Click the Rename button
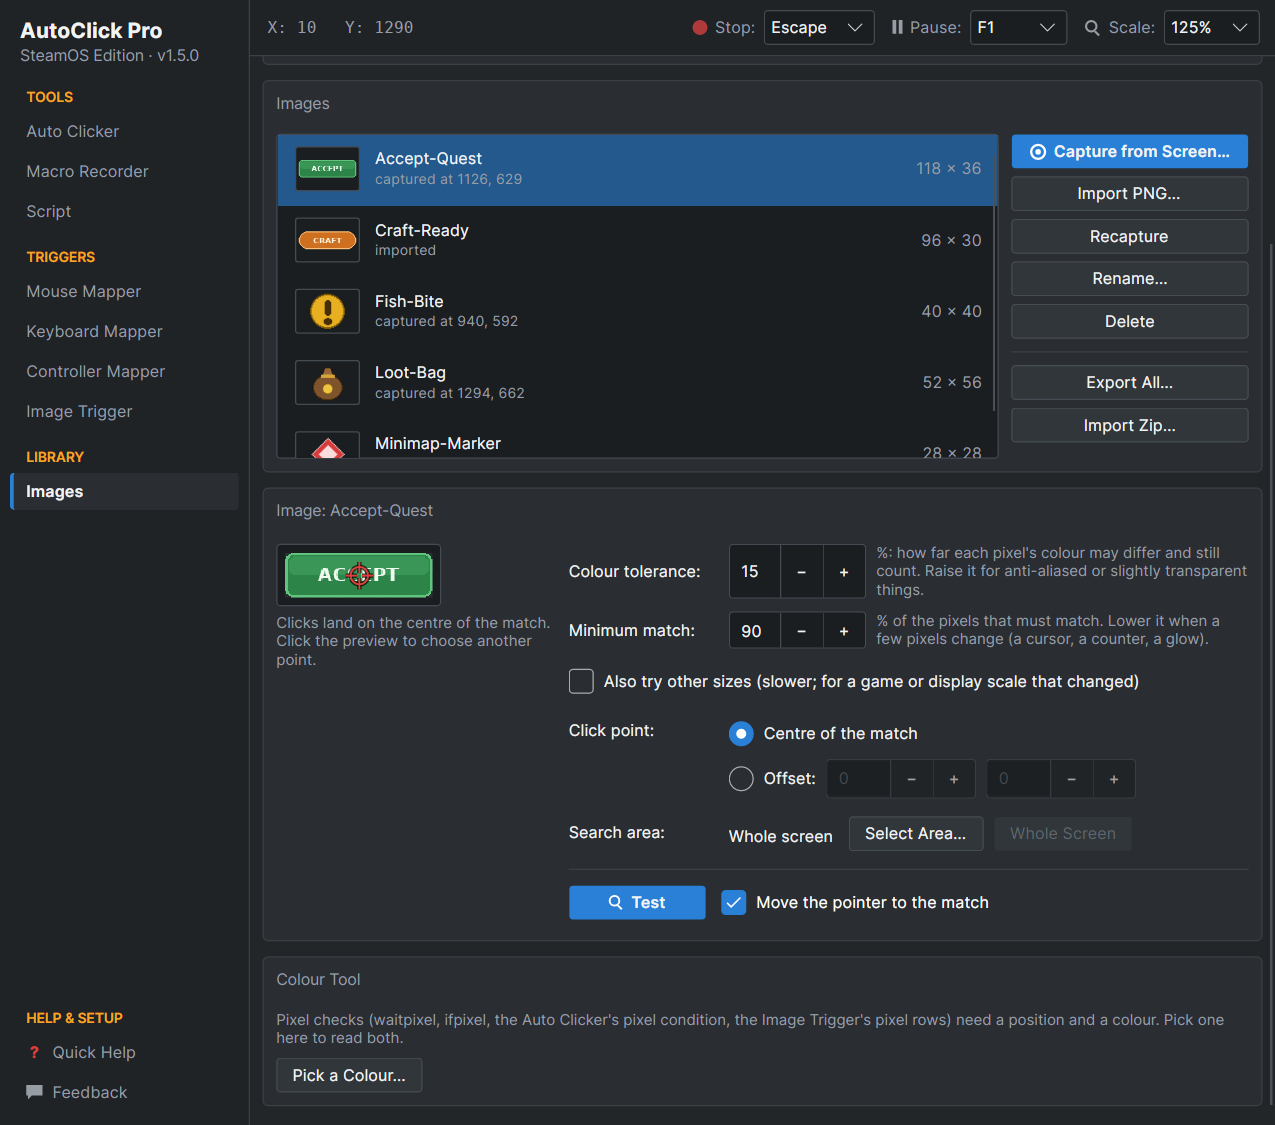This screenshot has width=1275, height=1125. (x=1130, y=279)
